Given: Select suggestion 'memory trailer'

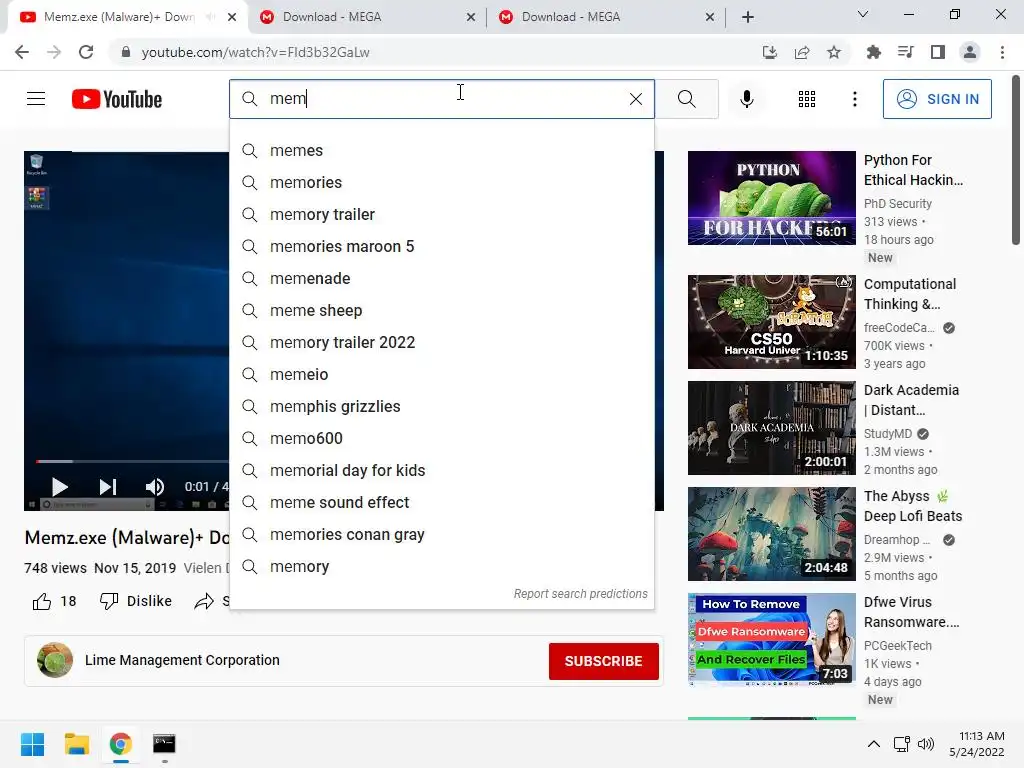Looking at the screenshot, I should coord(441,214).
